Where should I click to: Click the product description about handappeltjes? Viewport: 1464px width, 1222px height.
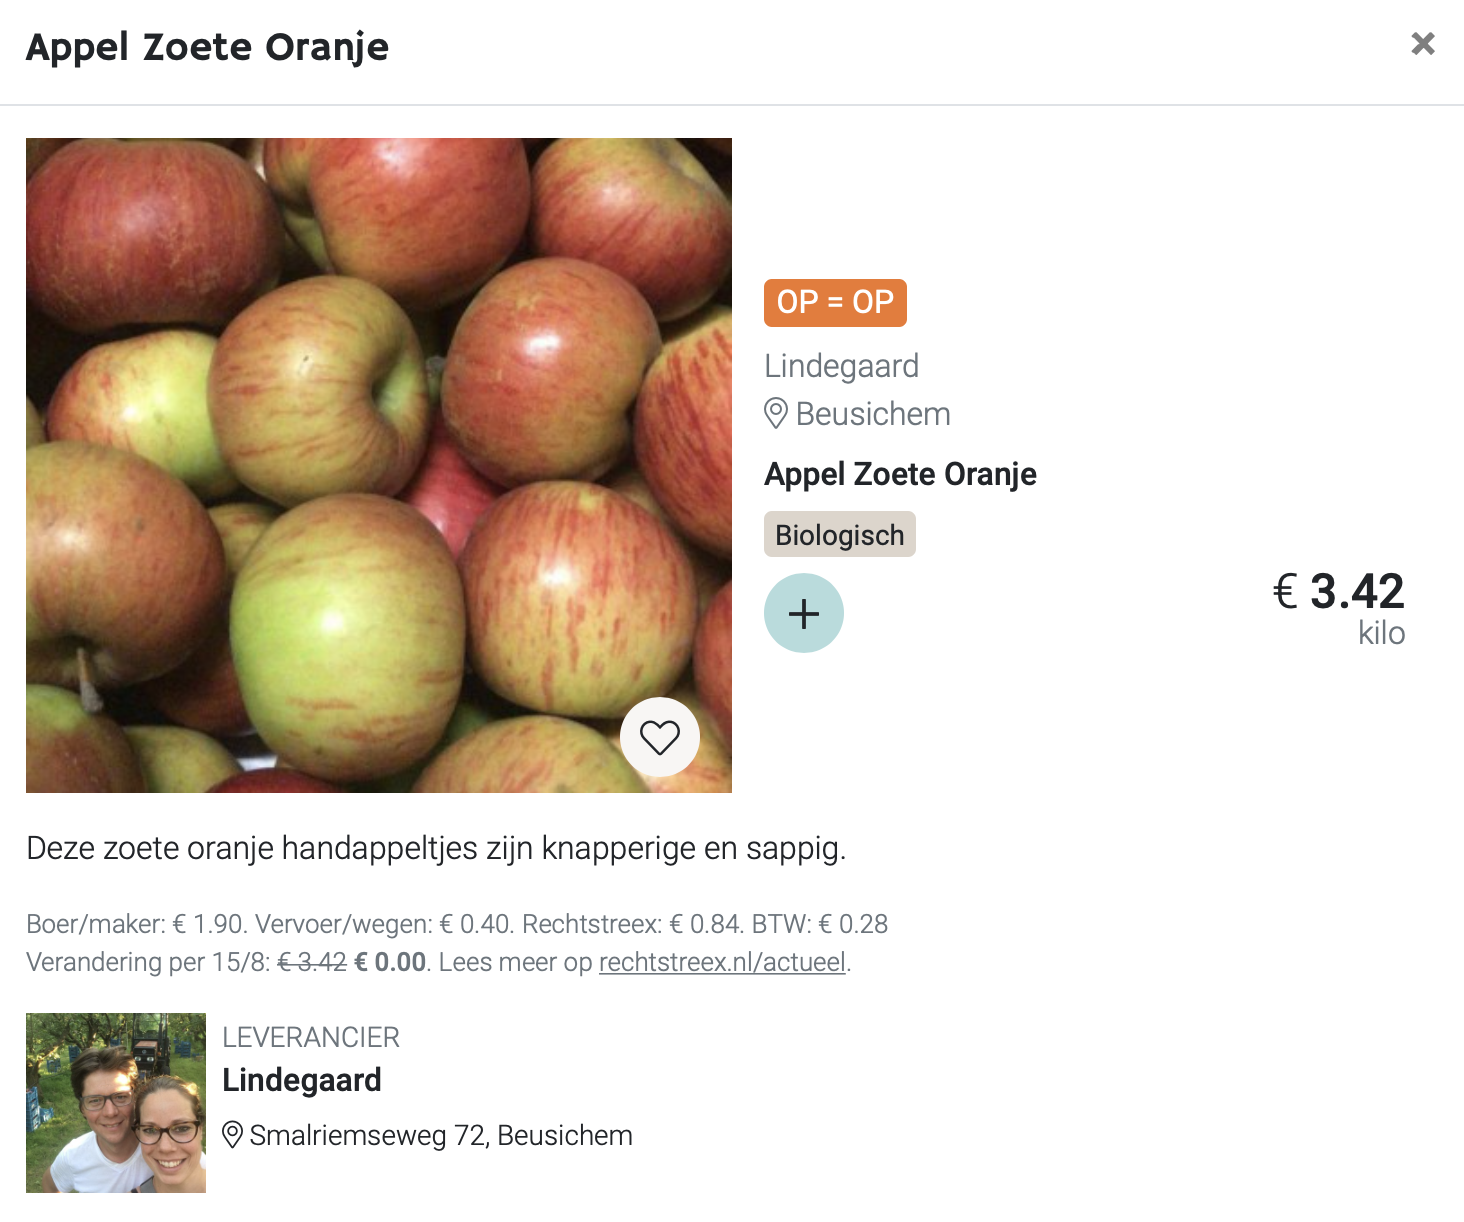click(x=437, y=848)
